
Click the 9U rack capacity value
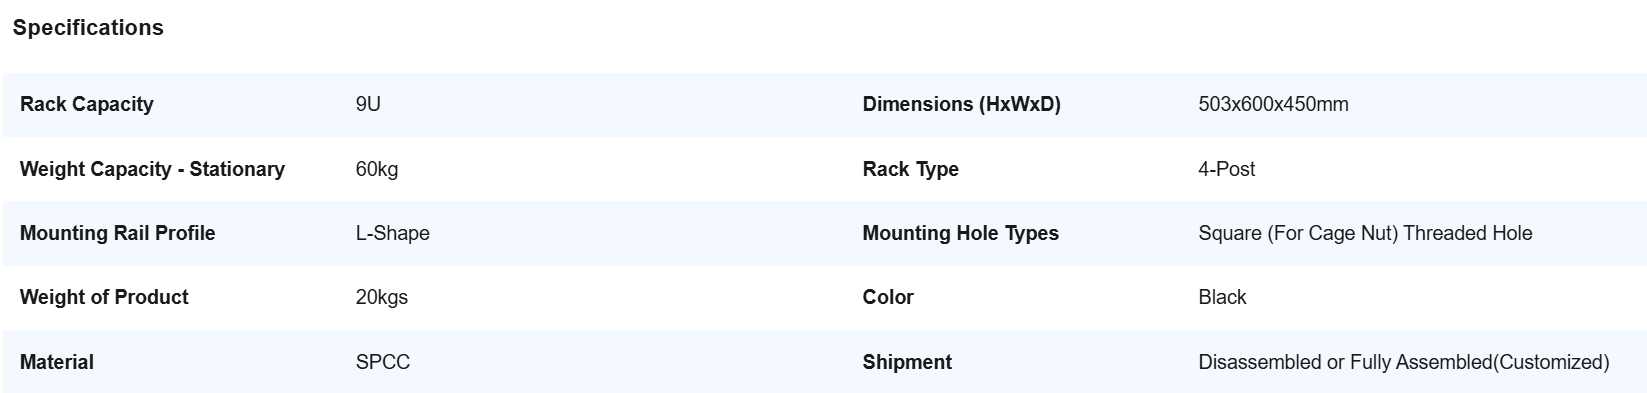[x=368, y=104]
